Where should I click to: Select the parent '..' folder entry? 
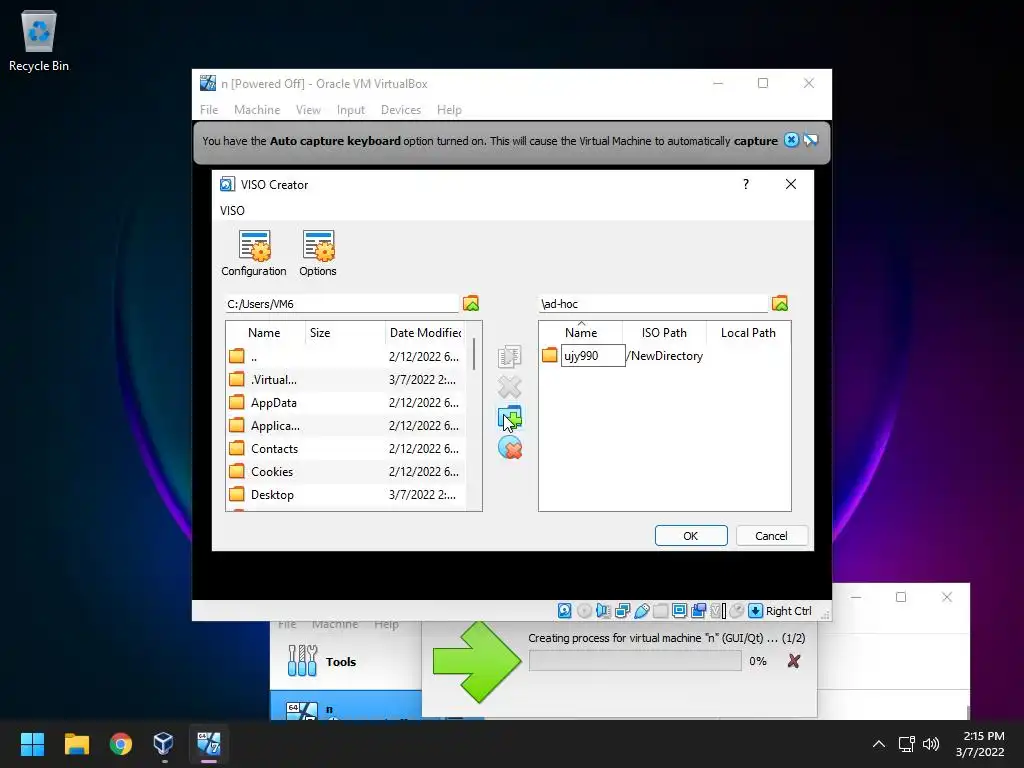pyautogui.click(x=346, y=357)
